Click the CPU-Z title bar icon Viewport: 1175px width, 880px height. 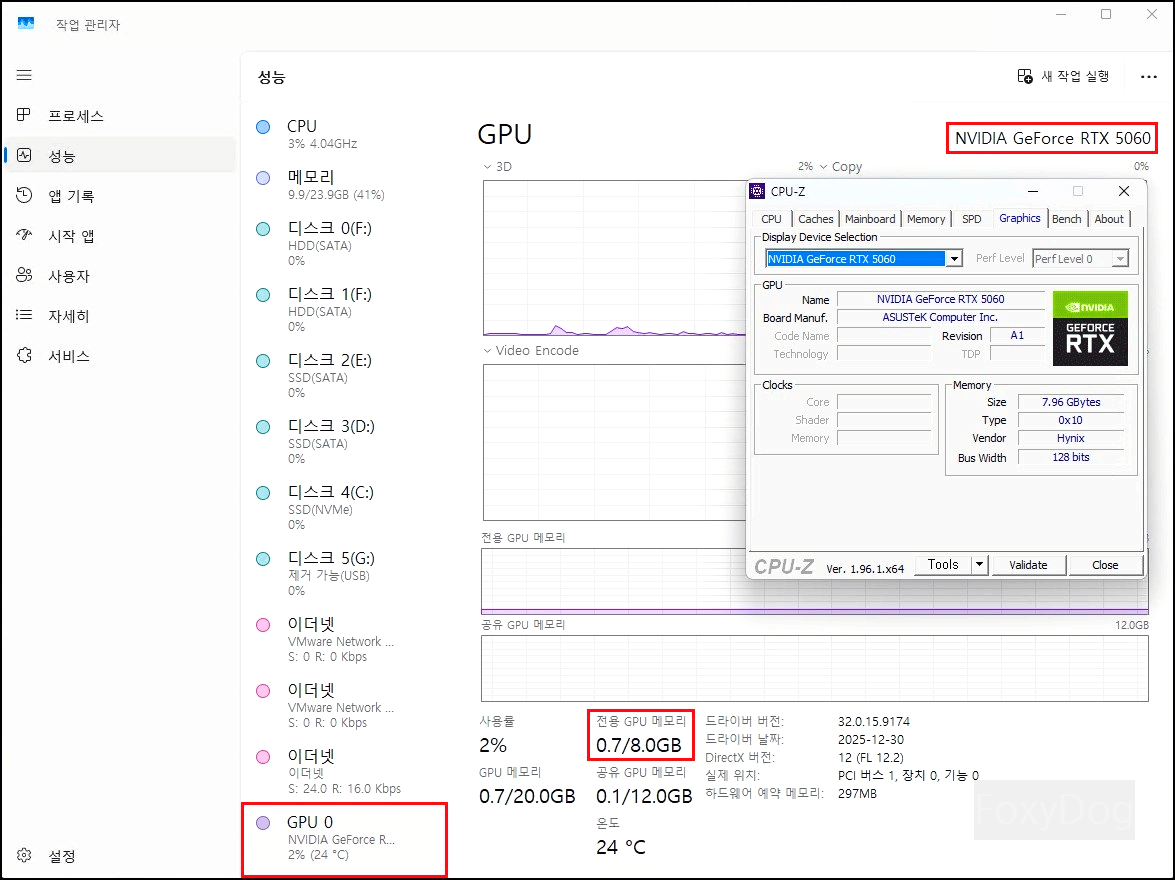[x=757, y=191]
